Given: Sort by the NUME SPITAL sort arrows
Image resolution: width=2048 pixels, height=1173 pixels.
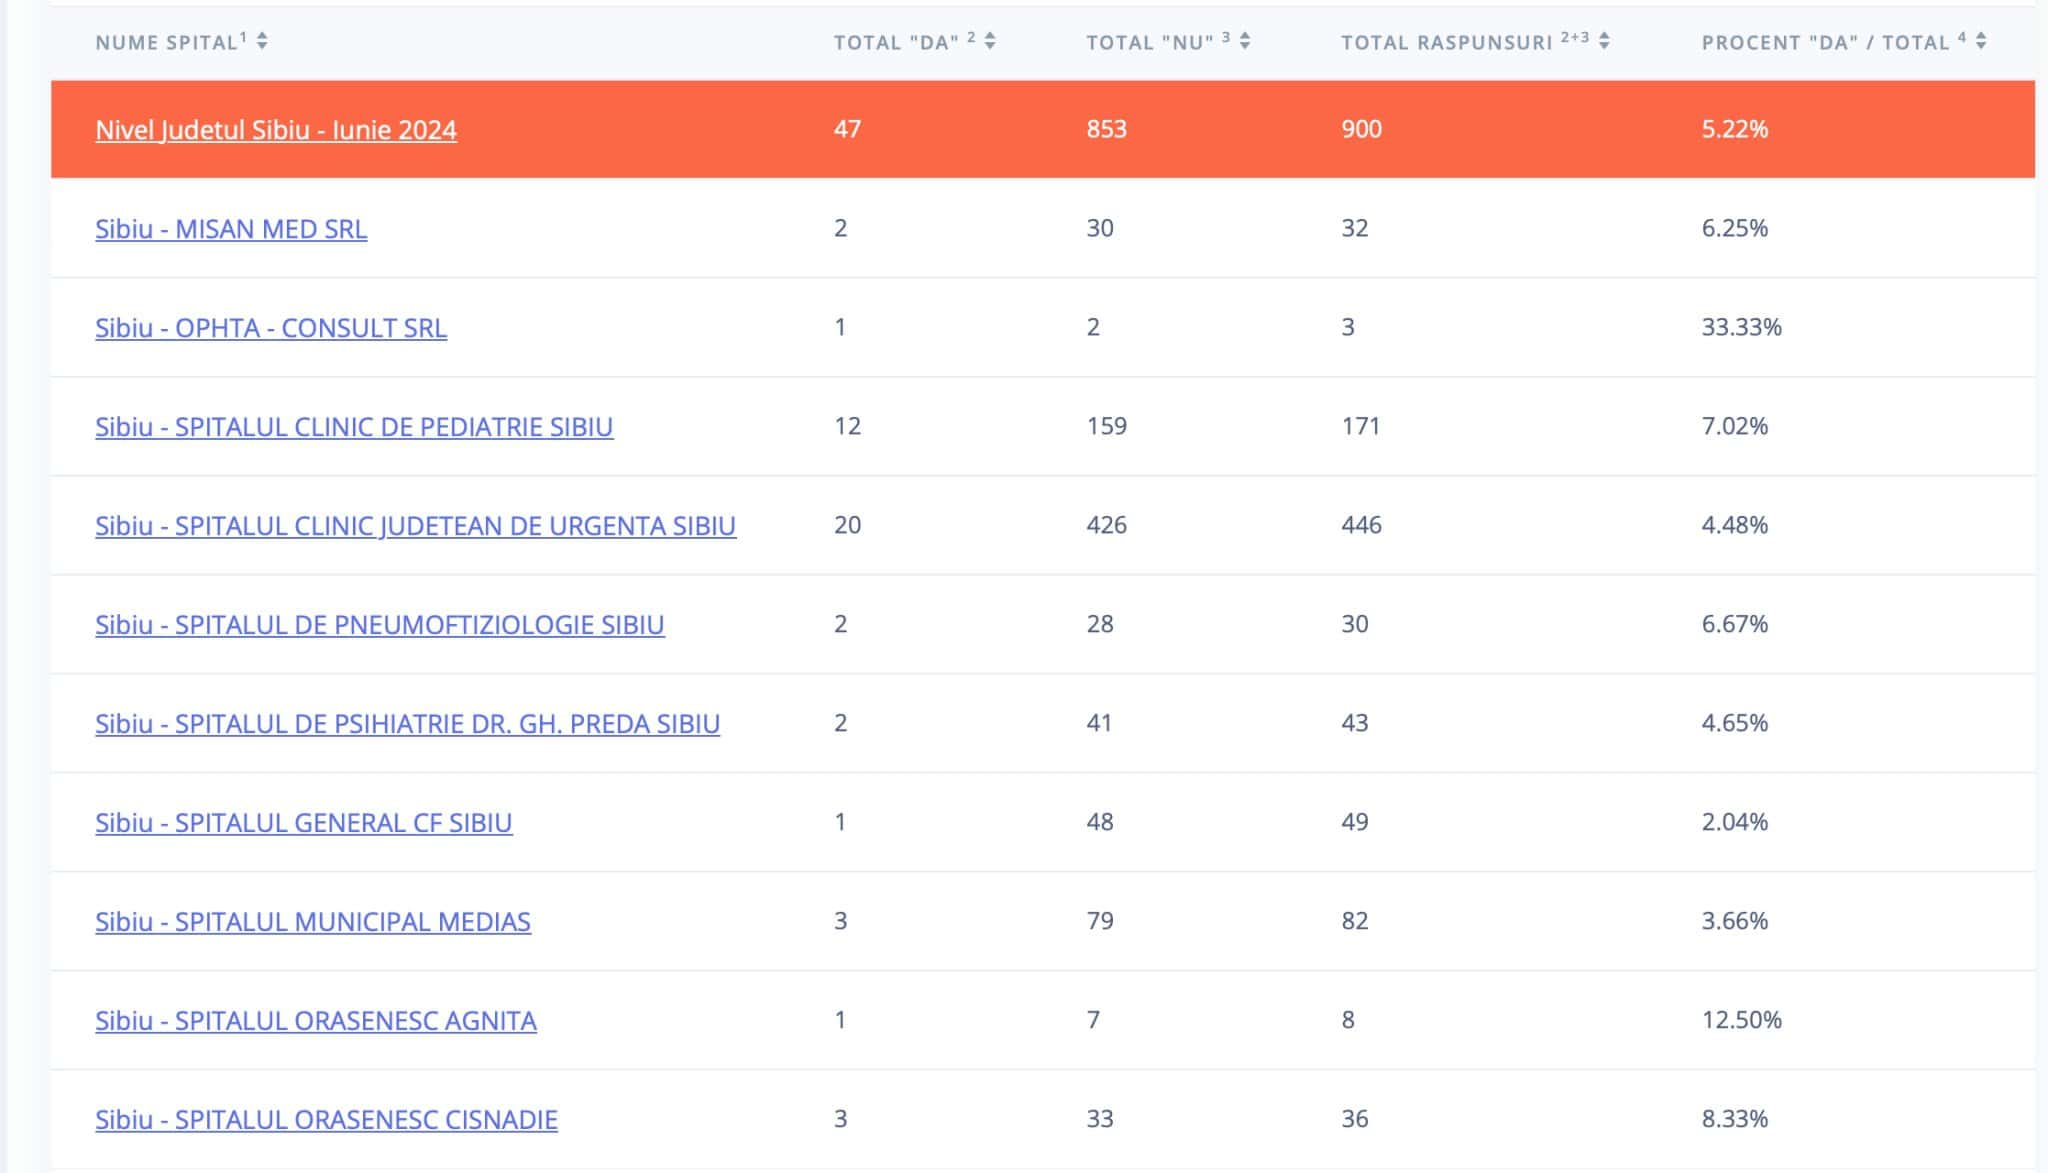Looking at the screenshot, I should (x=262, y=41).
